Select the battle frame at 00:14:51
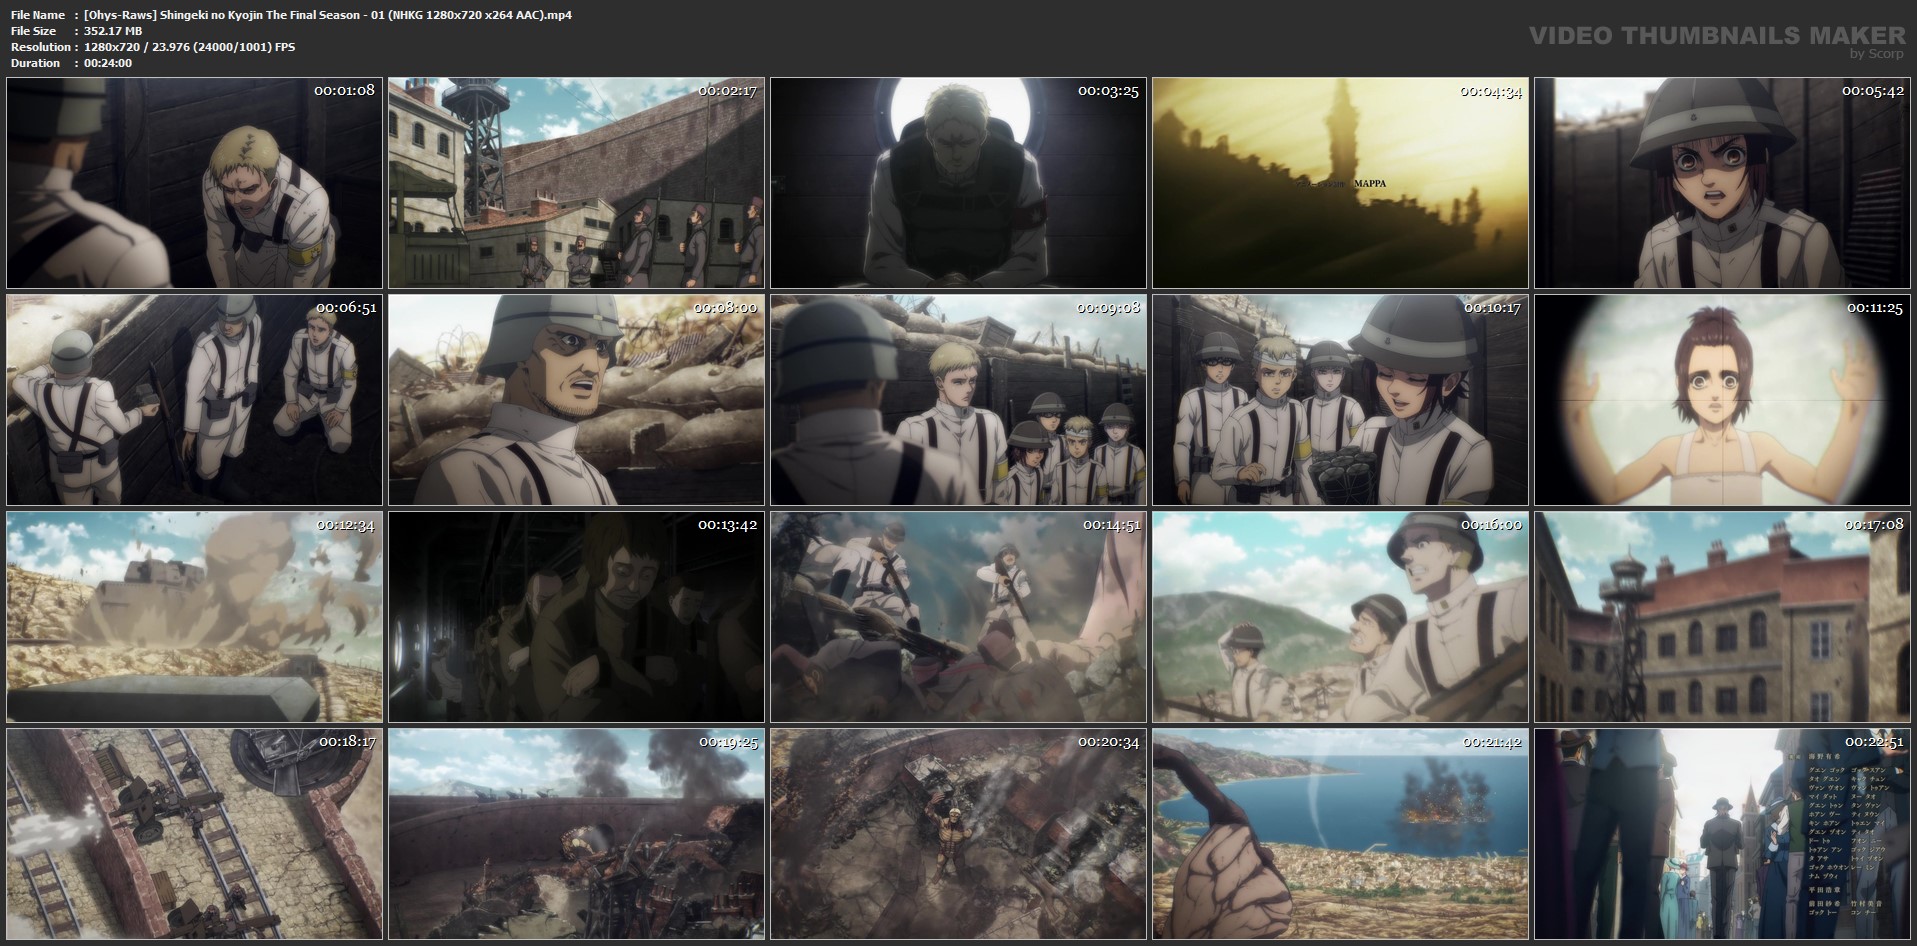 tap(958, 617)
